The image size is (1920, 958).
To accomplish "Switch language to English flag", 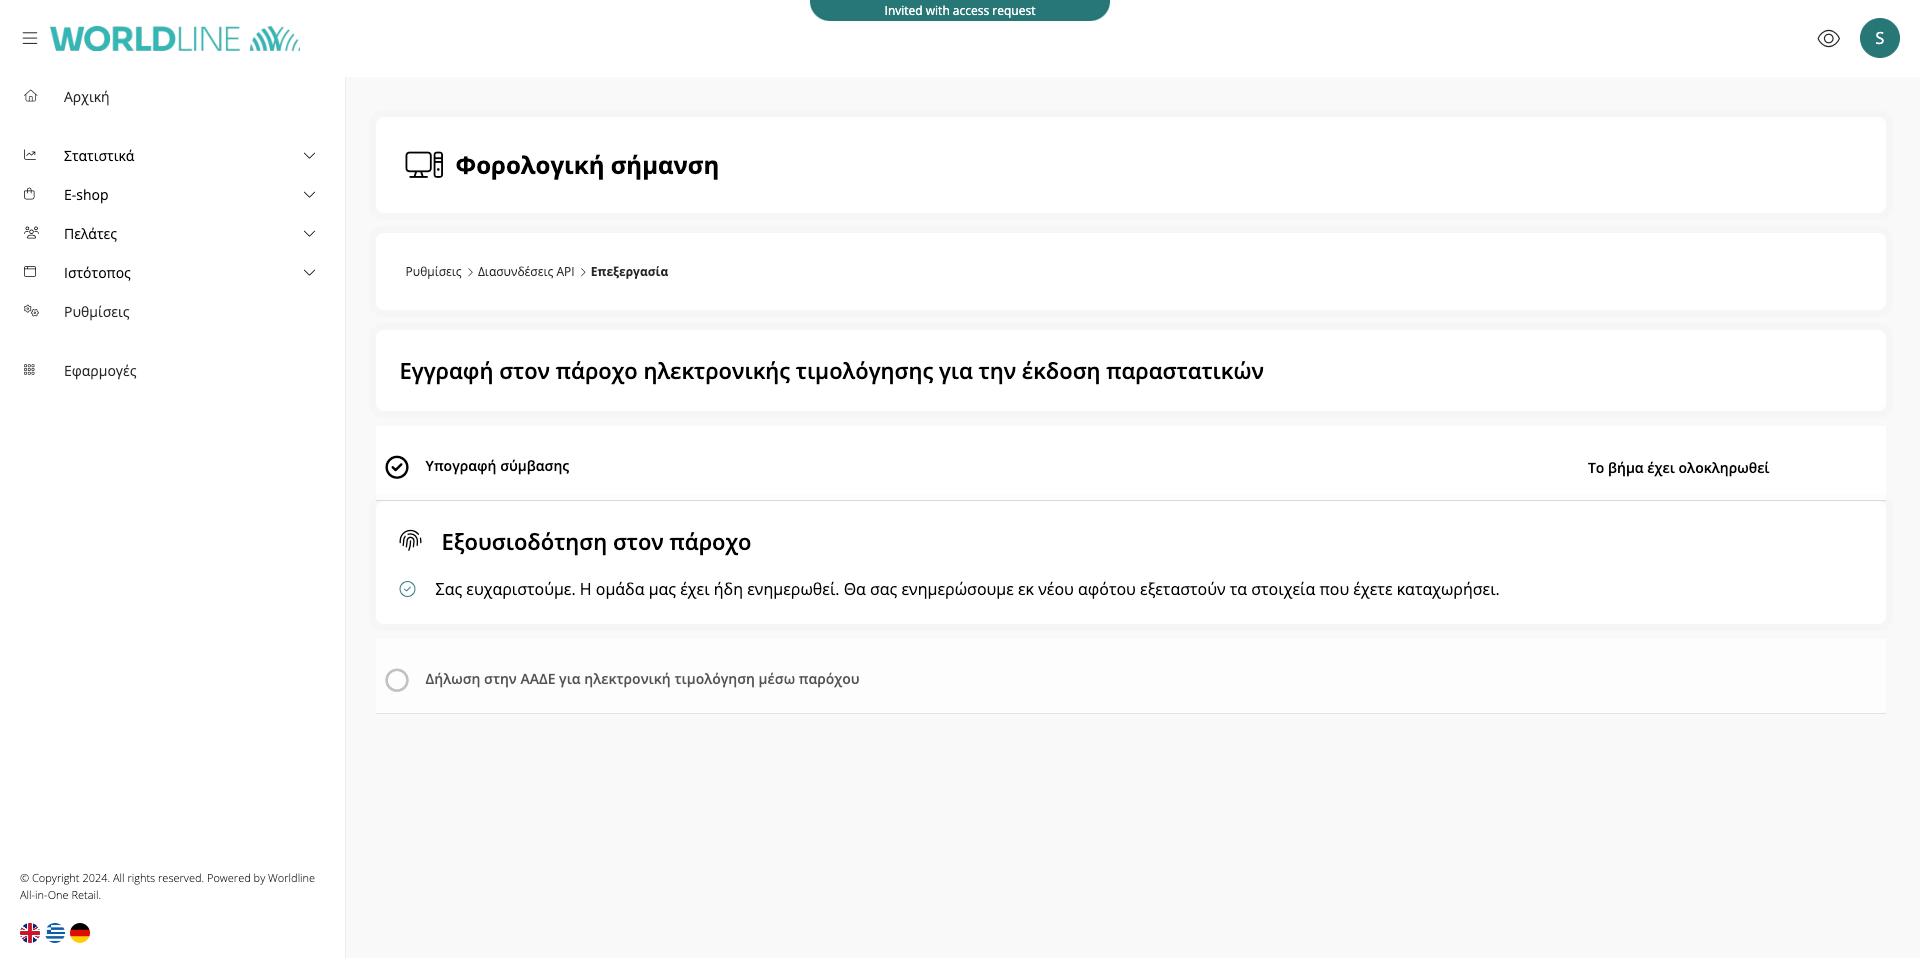I will point(30,933).
